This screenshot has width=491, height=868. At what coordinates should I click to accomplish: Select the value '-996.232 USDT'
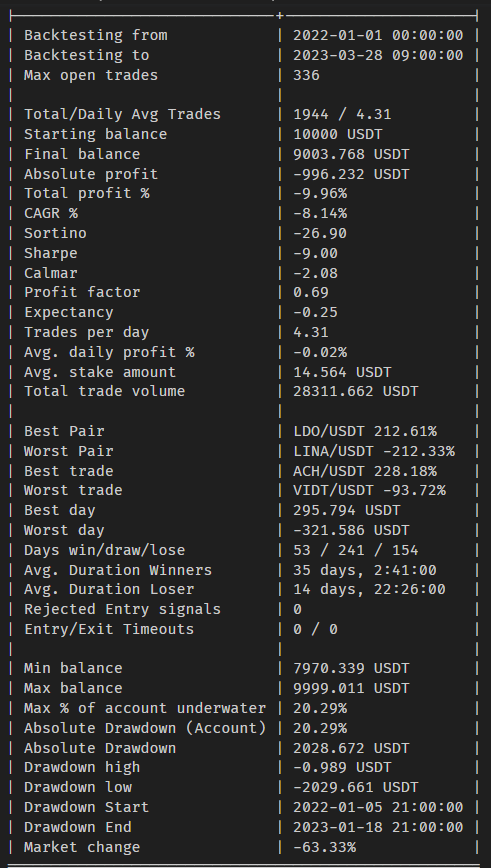click(x=351, y=174)
